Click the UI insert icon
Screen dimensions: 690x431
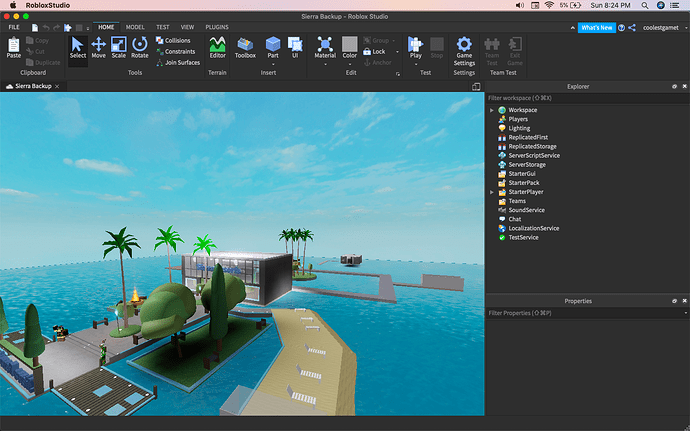295,47
